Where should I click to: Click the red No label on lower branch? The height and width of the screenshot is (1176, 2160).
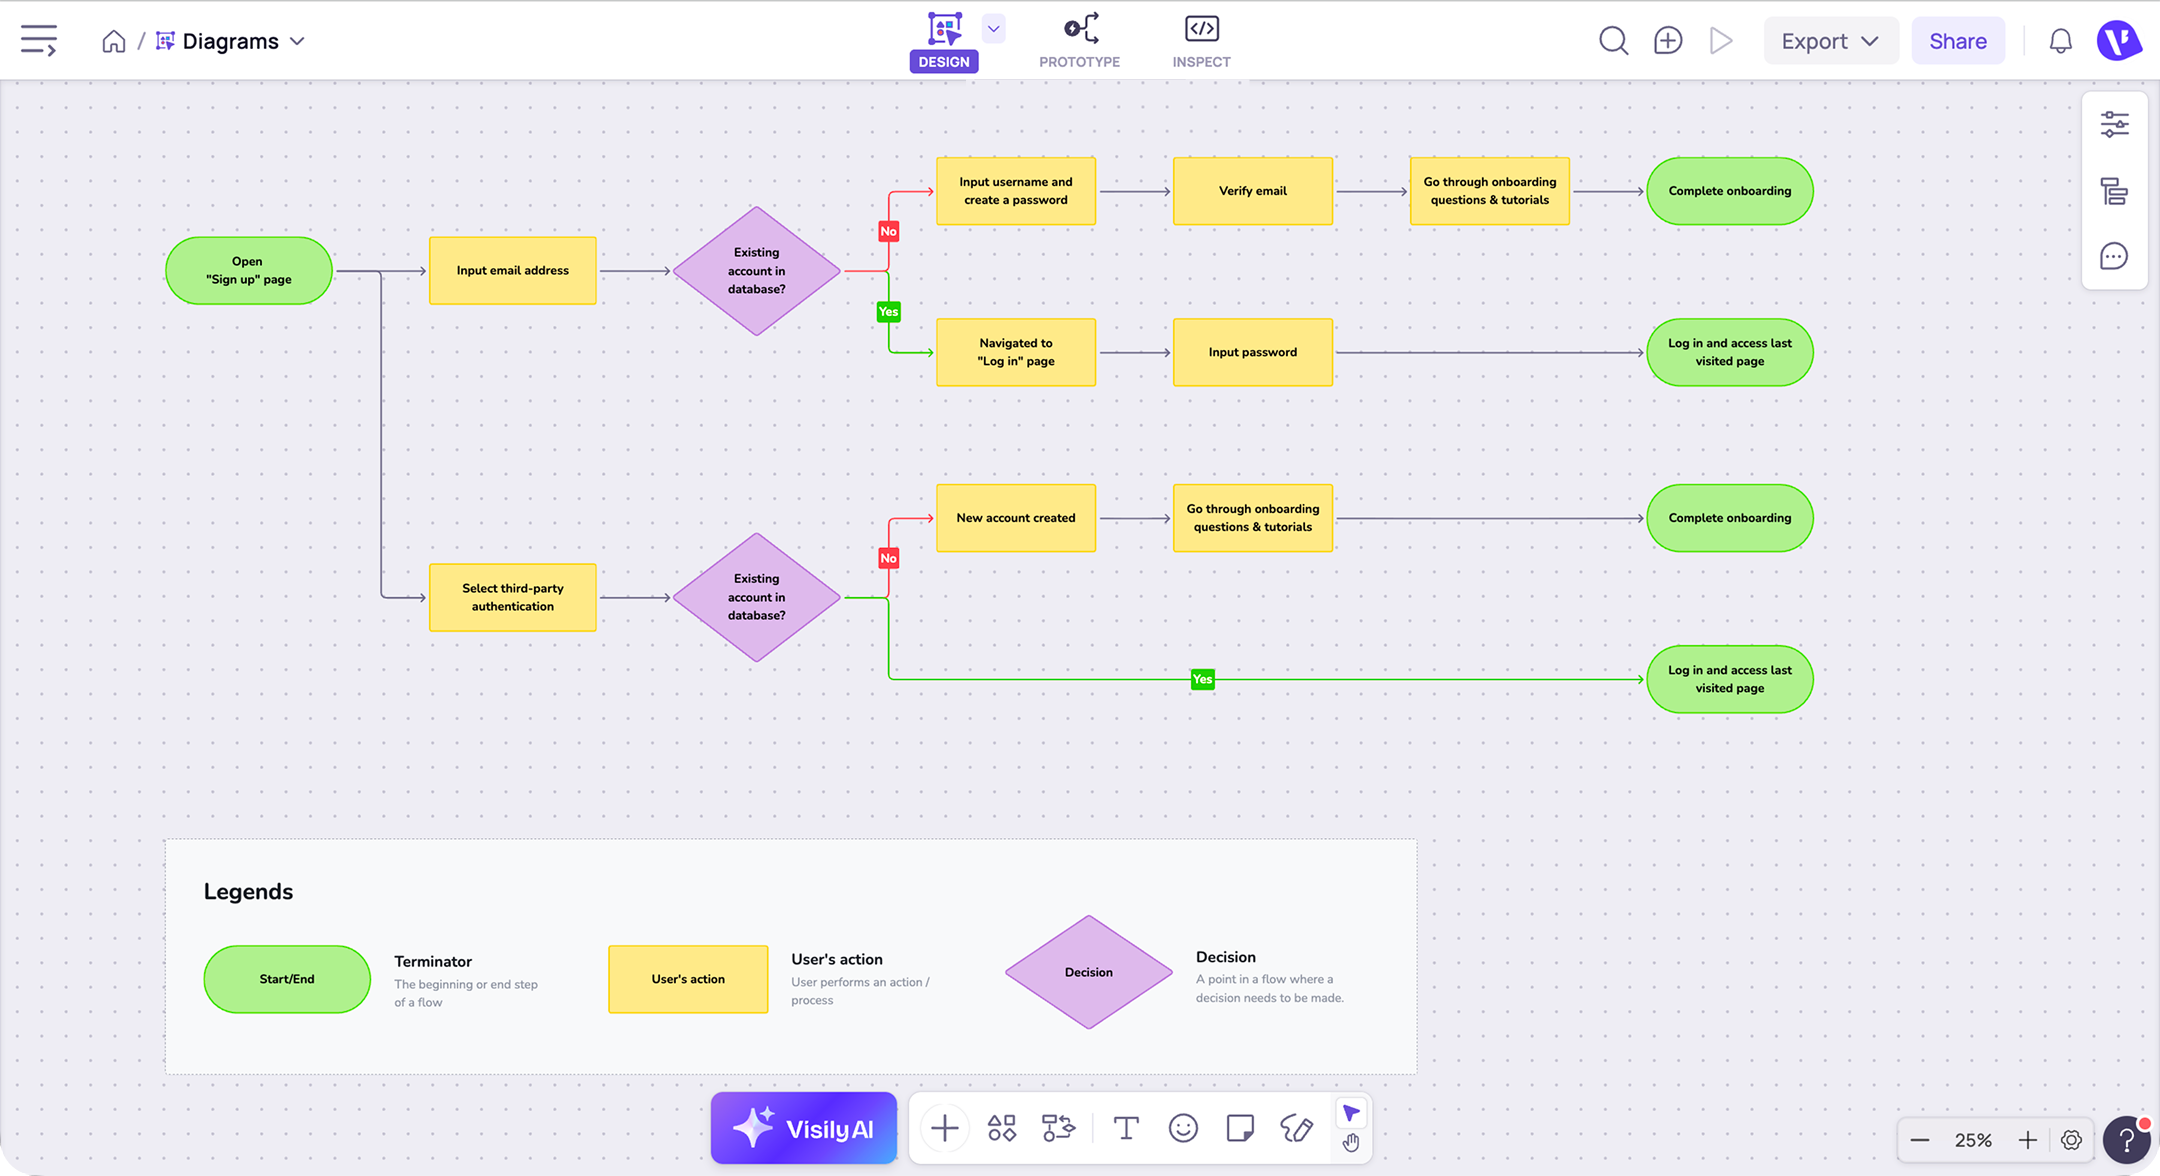(x=889, y=558)
